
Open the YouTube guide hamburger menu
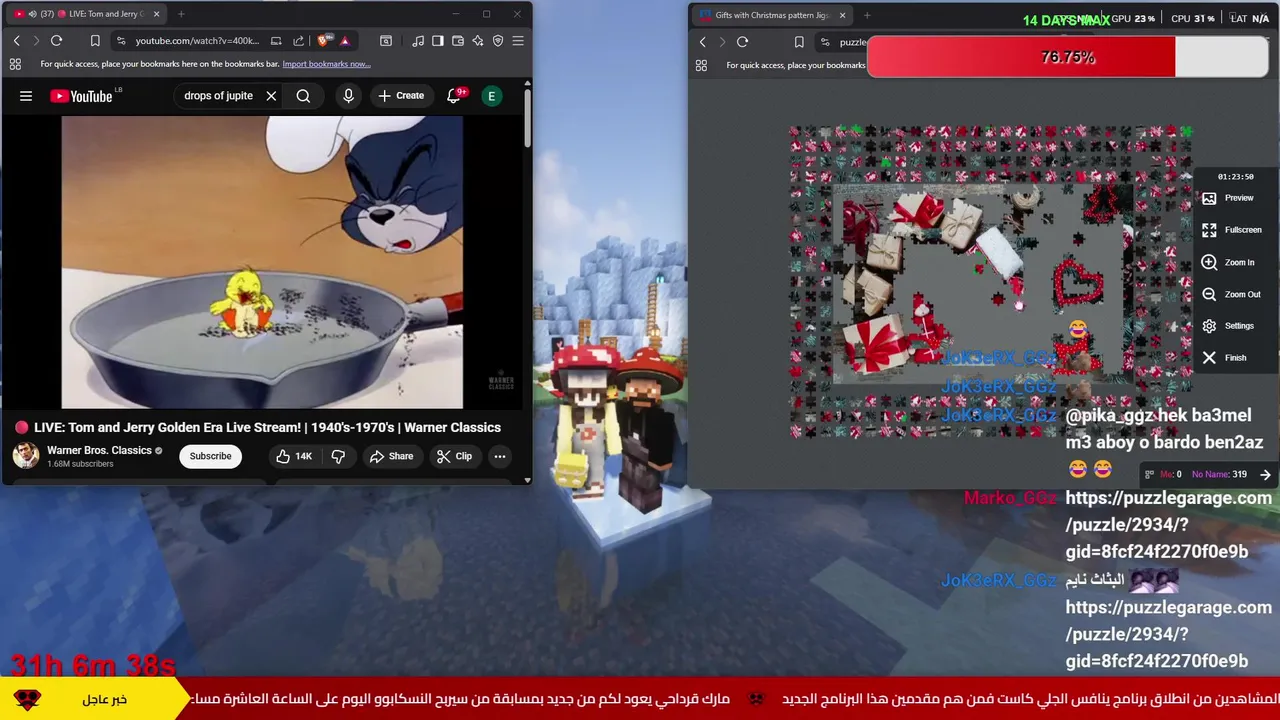point(26,96)
